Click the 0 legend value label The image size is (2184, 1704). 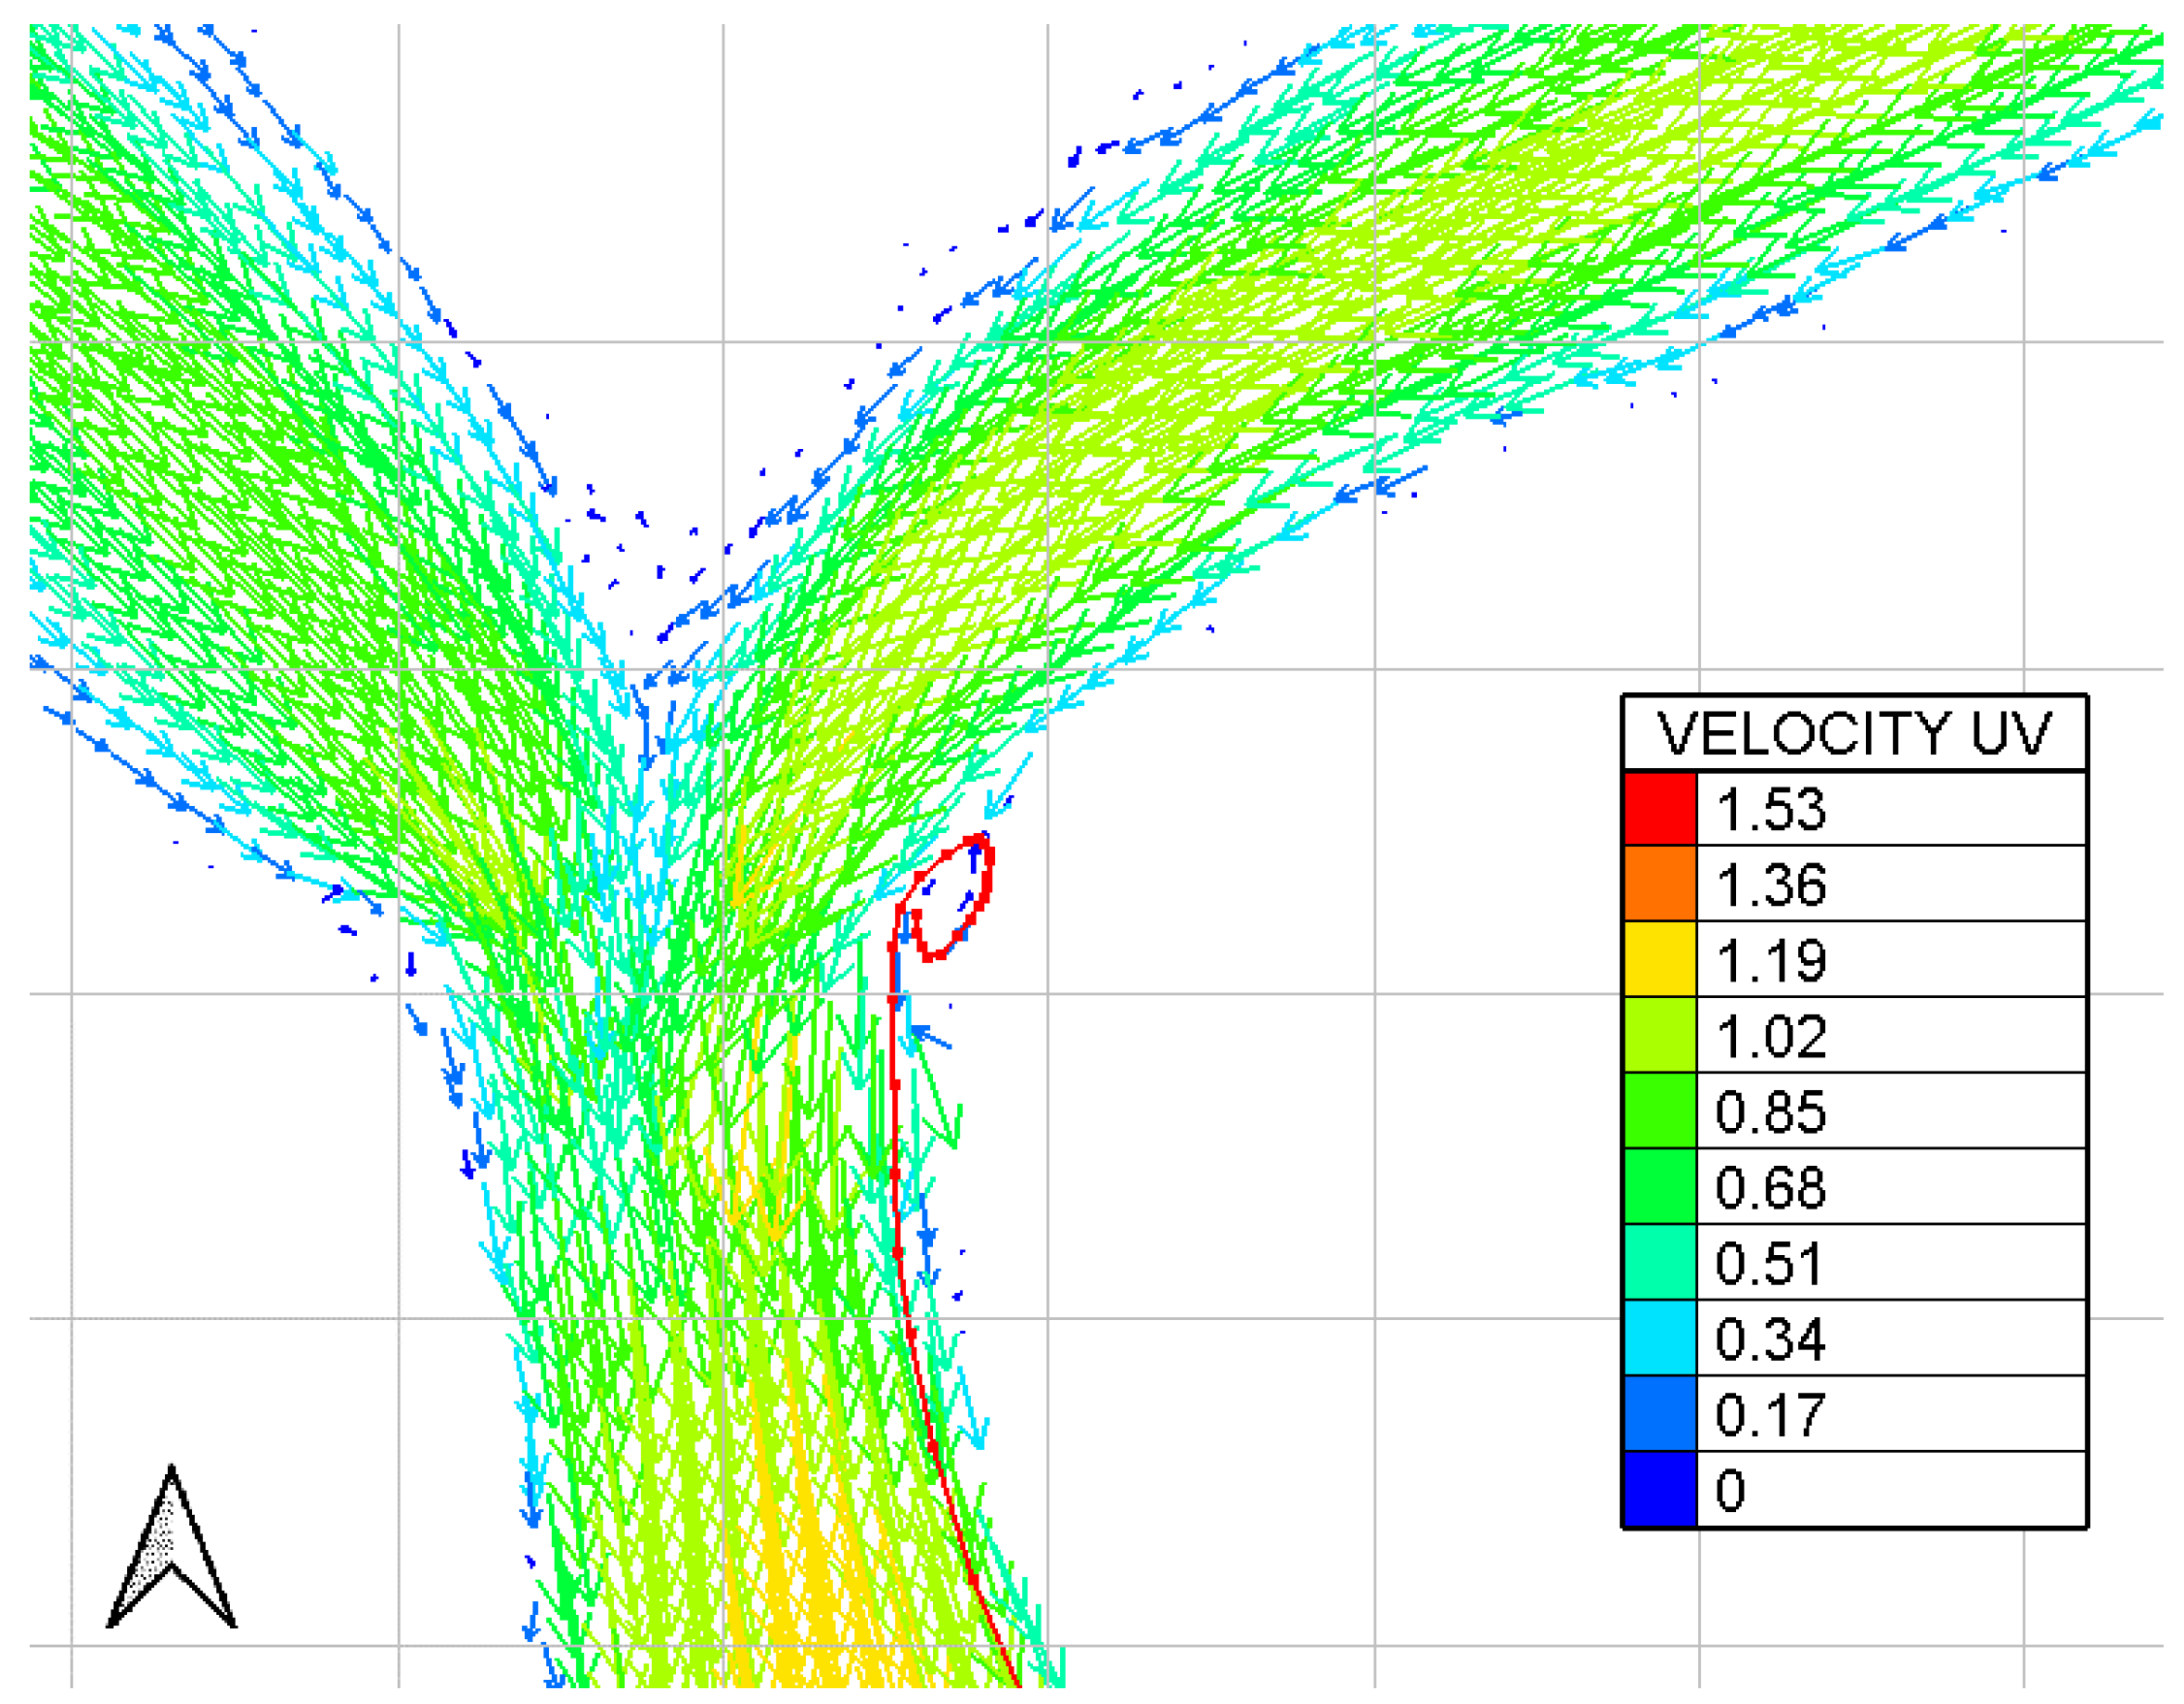point(1731,1491)
